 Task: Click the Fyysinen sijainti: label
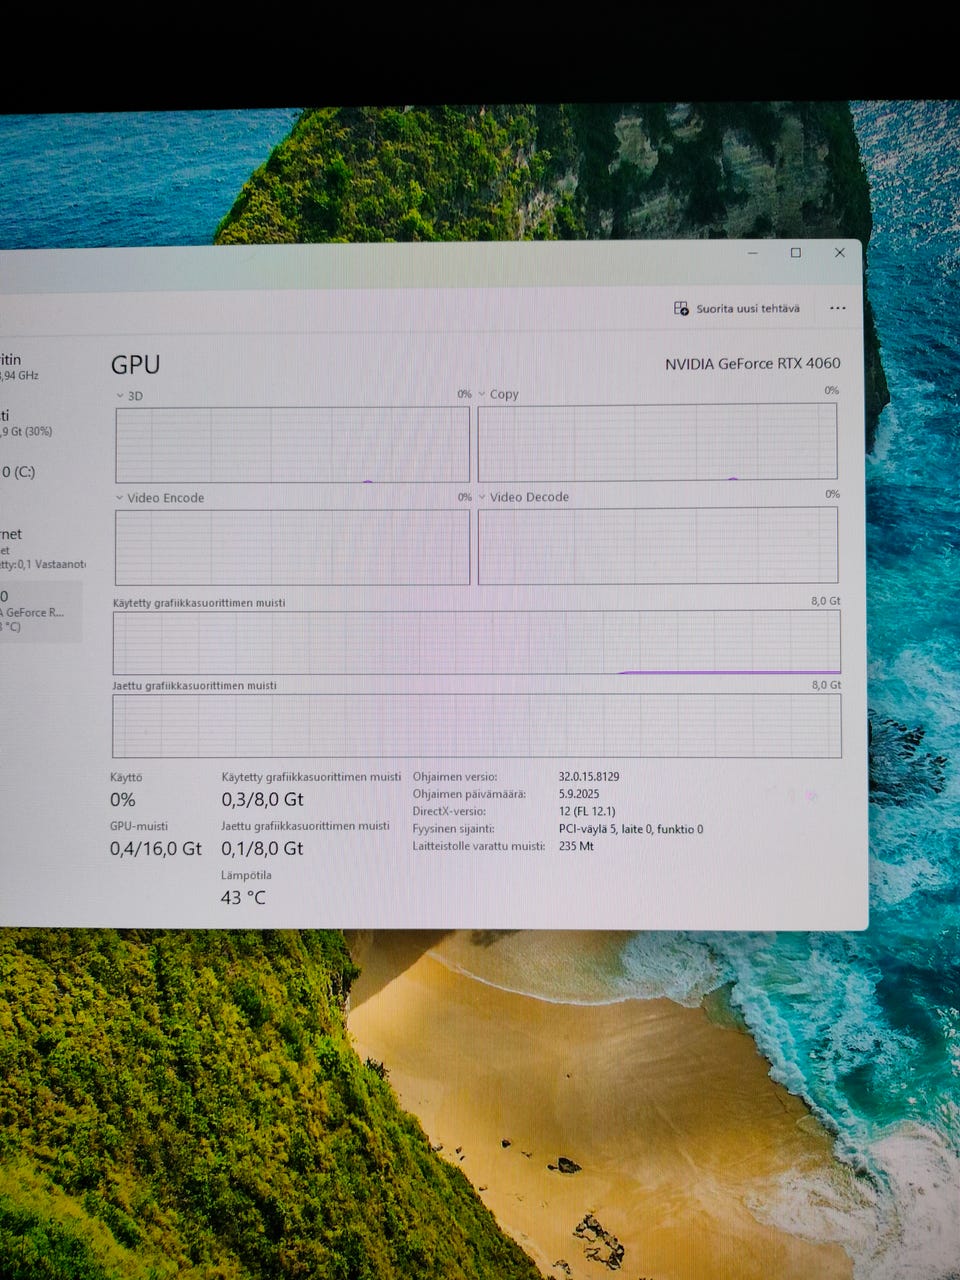tap(453, 829)
